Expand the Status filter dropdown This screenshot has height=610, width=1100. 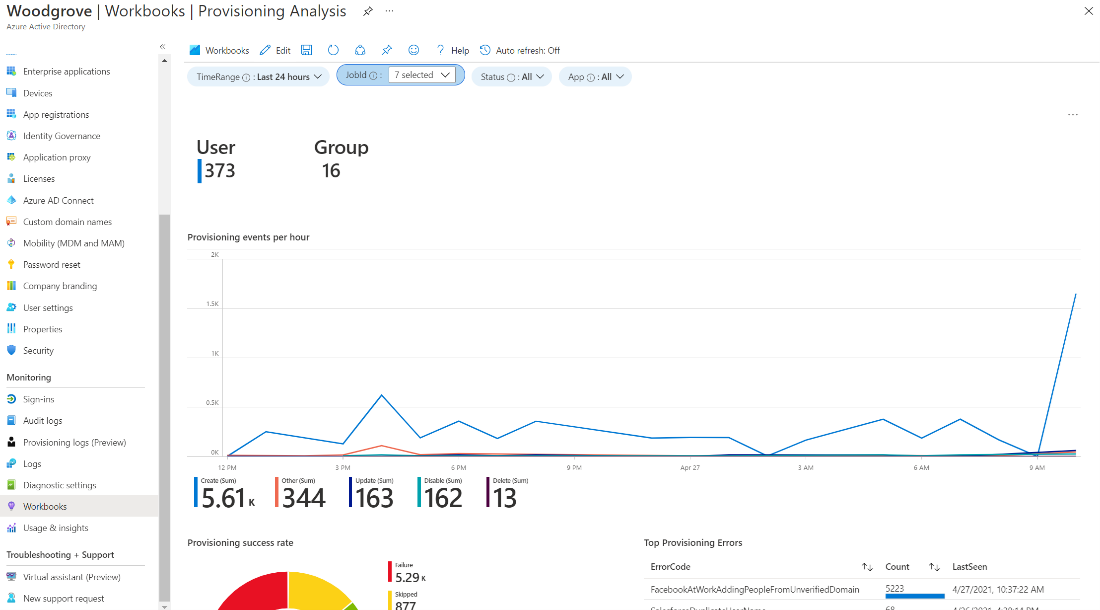click(509, 76)
